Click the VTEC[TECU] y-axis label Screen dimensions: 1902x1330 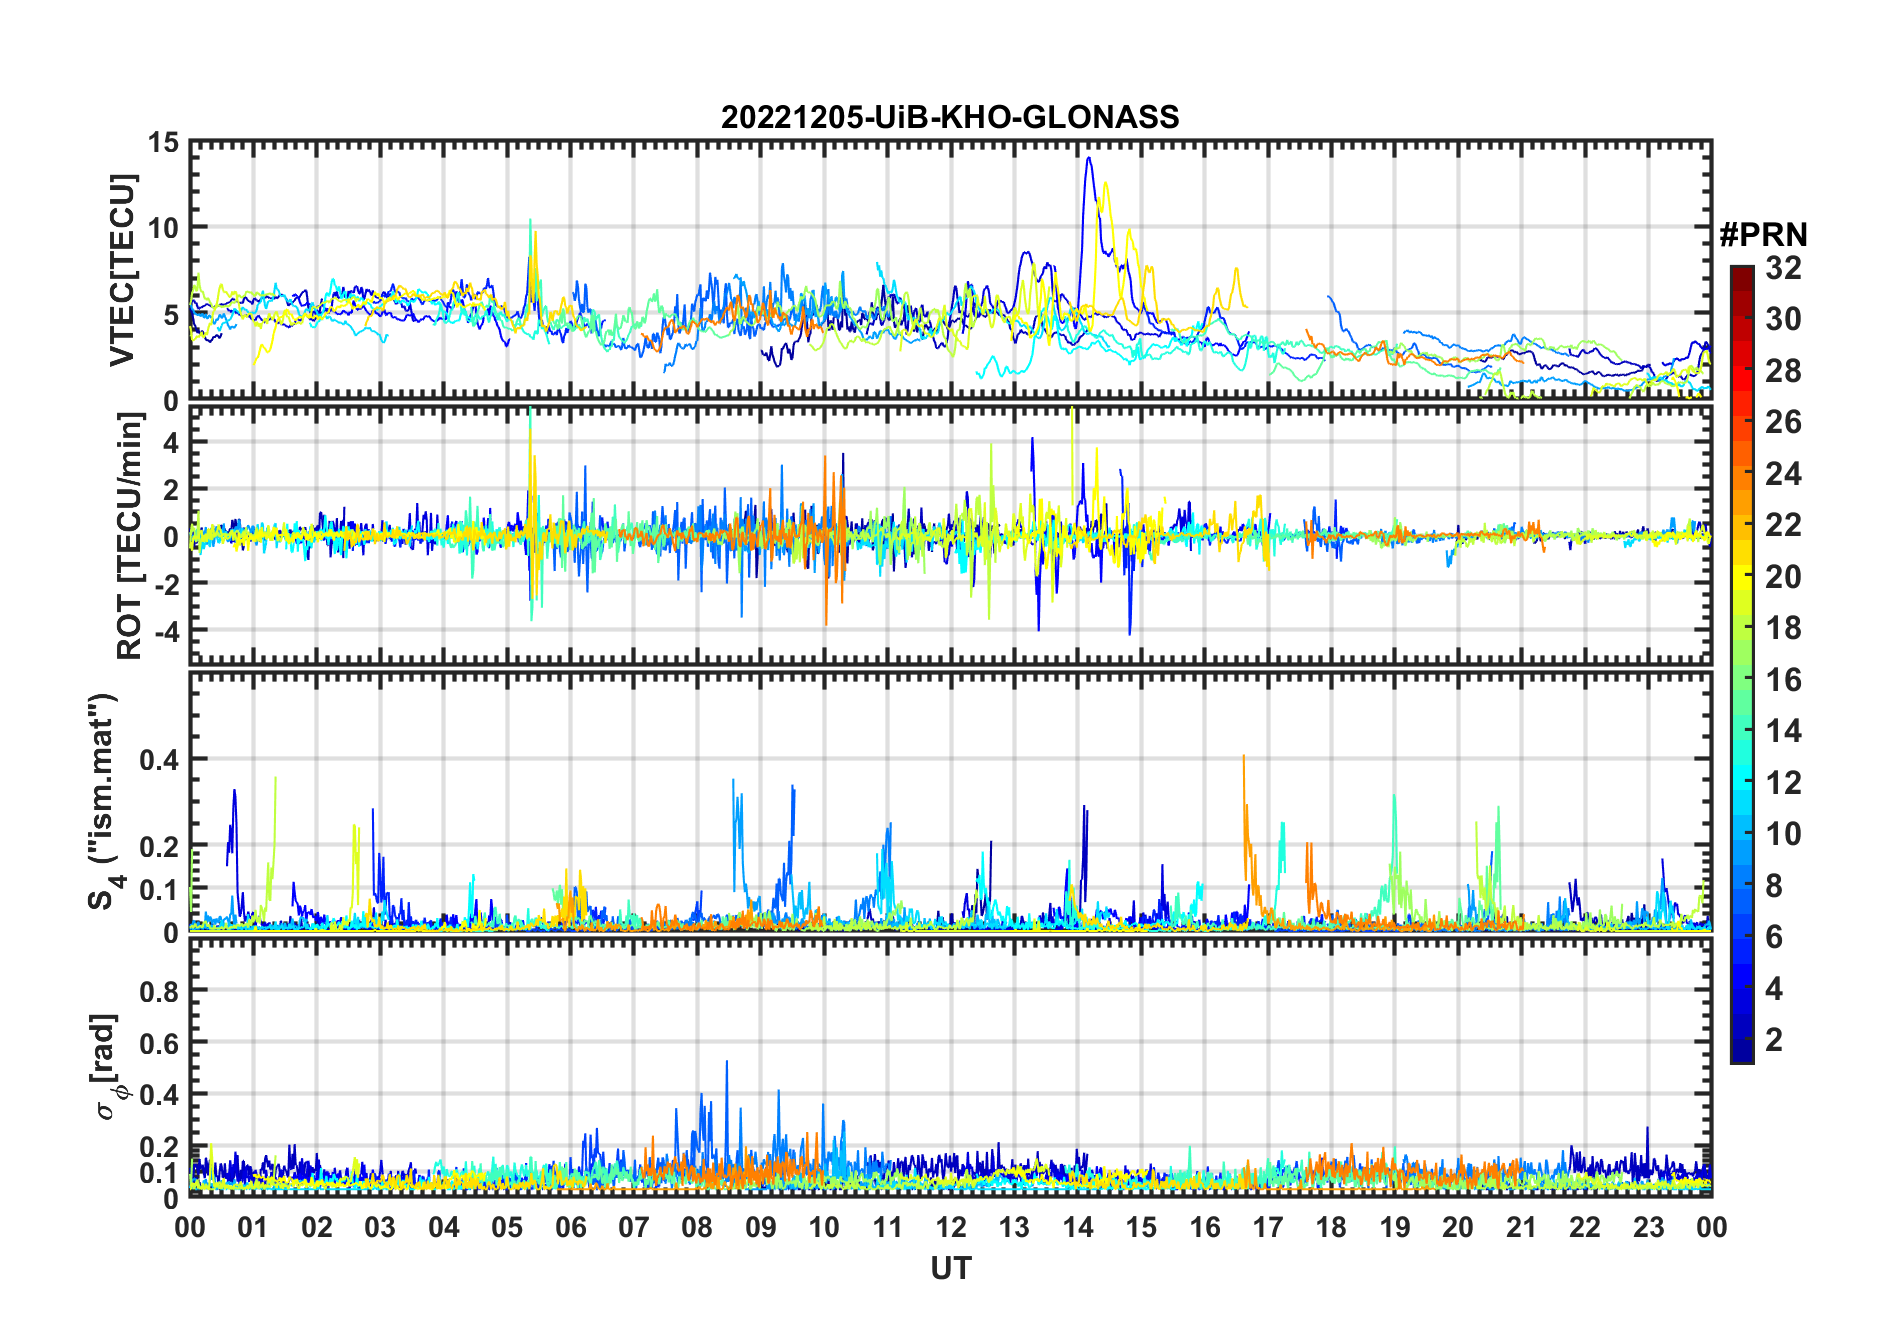click(x=123, y=271)
